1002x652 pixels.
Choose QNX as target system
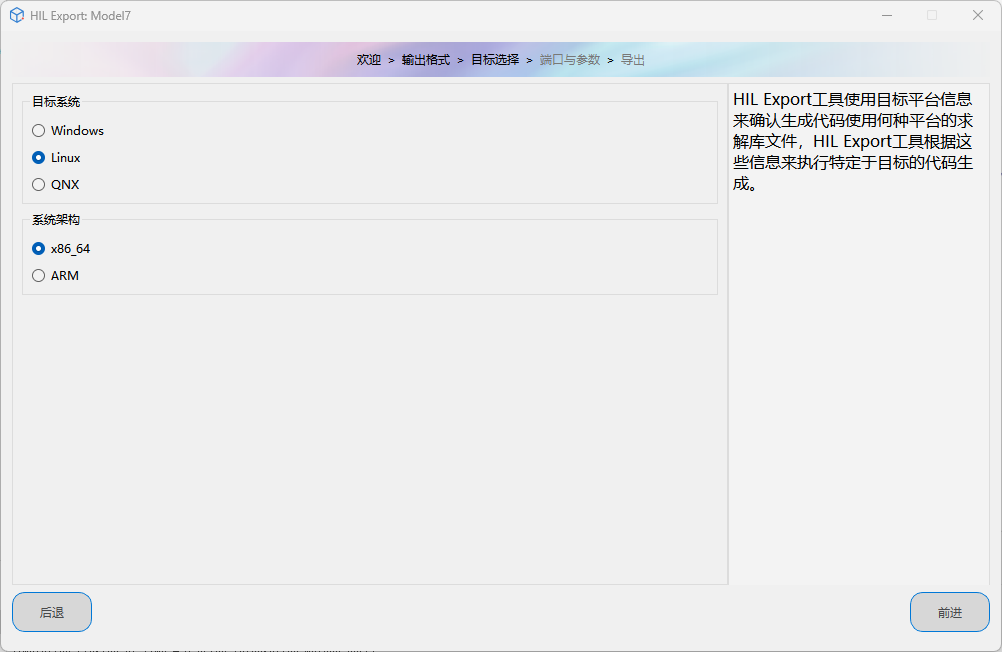pyautogui.click(x=56, y=184)
